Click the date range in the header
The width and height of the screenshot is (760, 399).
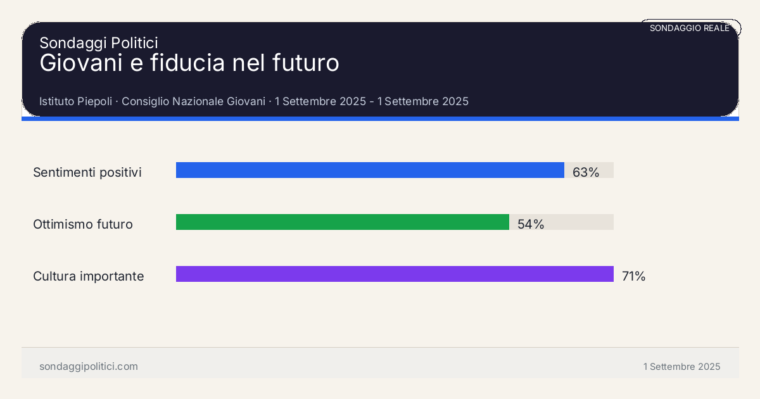coord(371,101)
